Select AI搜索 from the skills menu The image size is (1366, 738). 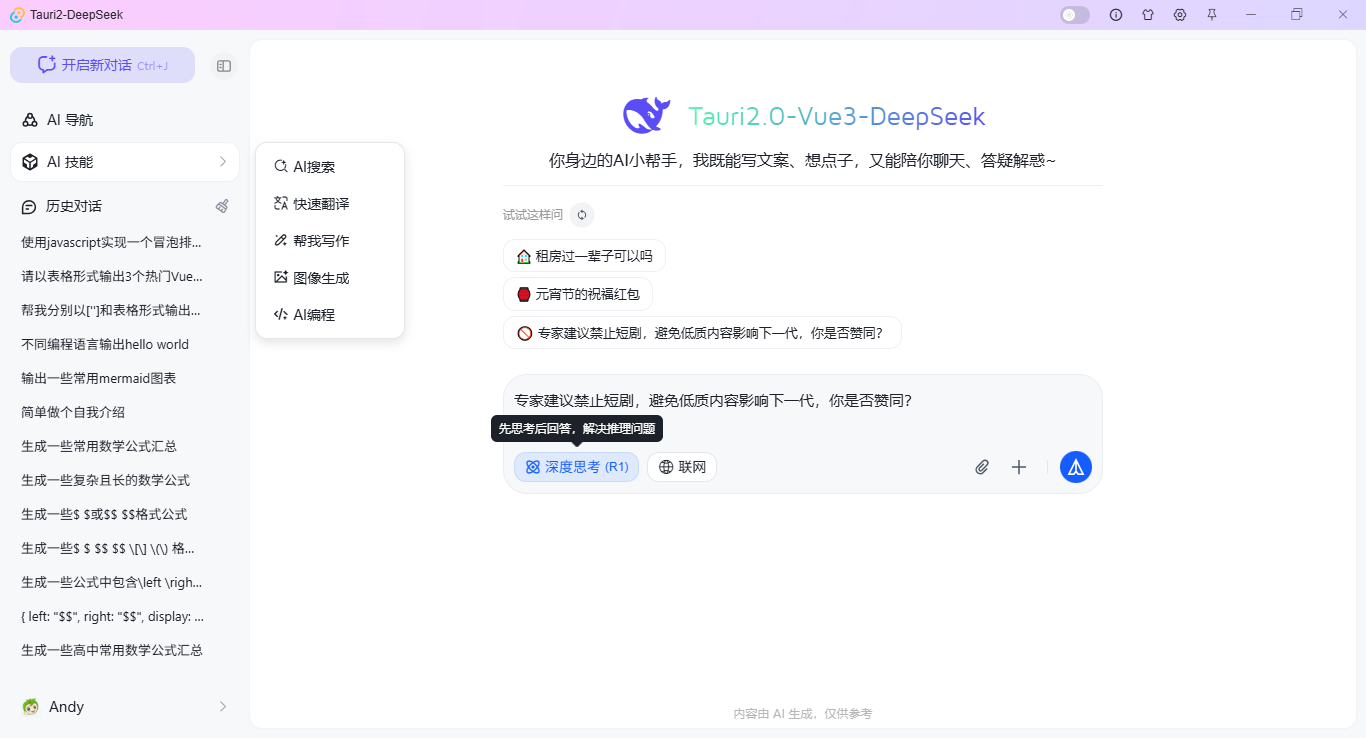tap(330, 167)
